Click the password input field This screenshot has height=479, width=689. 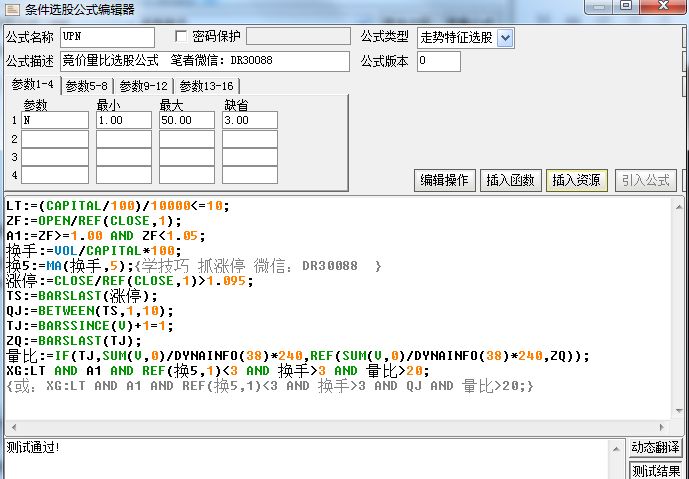coord(298,36)
